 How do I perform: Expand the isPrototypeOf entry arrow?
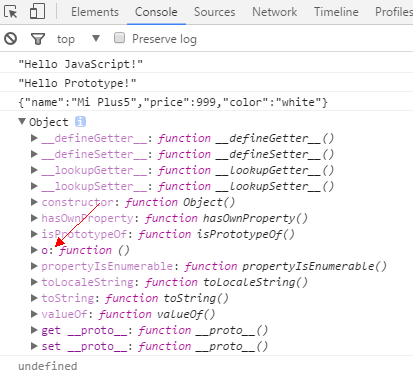34,234
